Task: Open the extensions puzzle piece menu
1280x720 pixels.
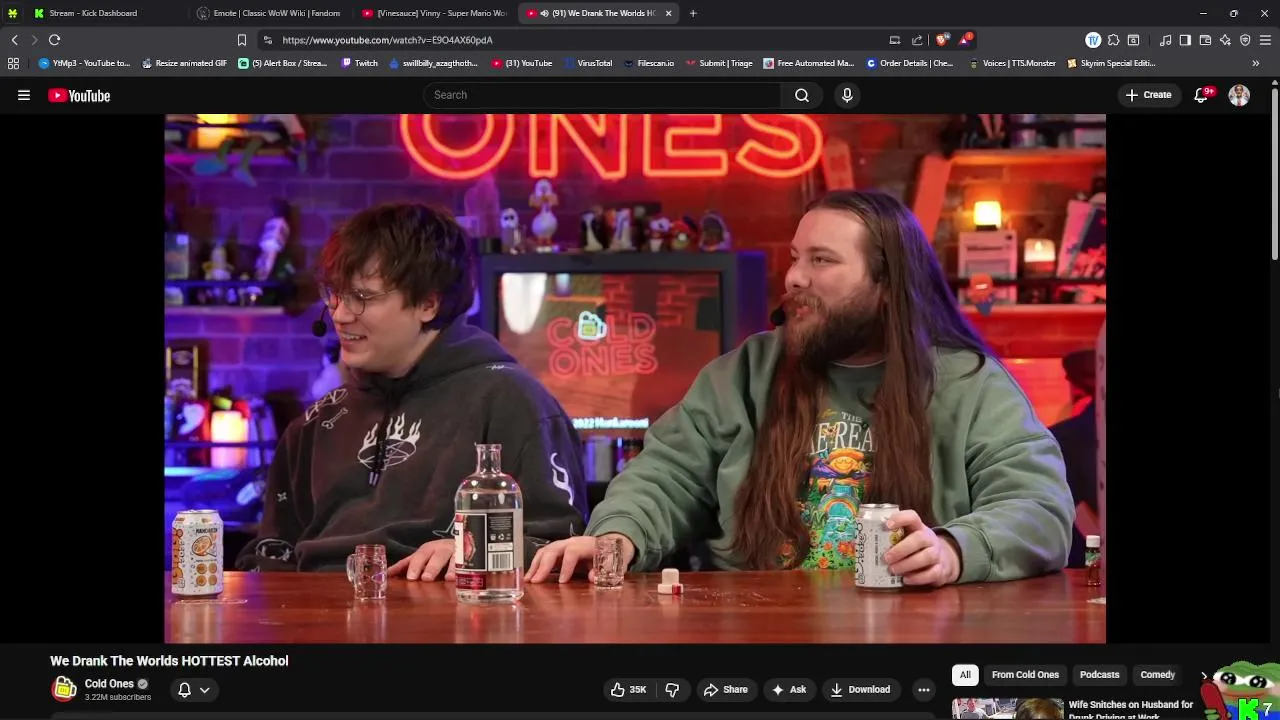Action: pyautogui.click(x=1113, y=40)
